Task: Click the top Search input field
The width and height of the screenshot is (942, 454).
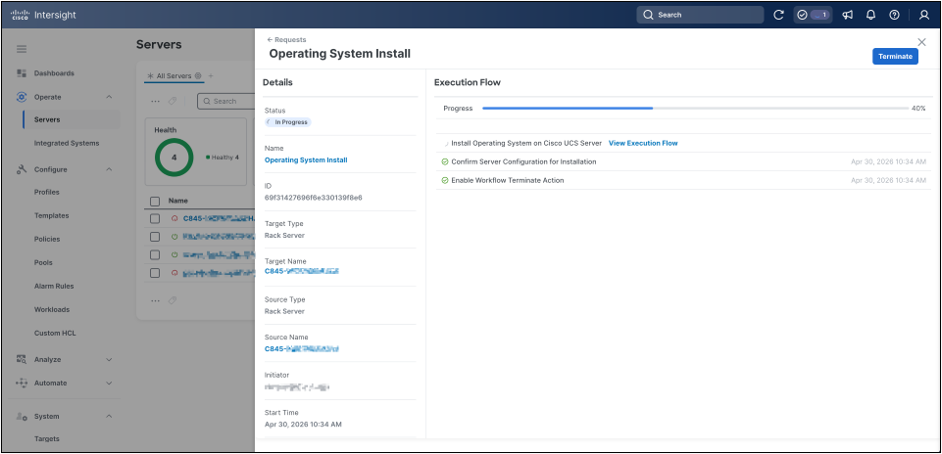Action: click(700, 15)
